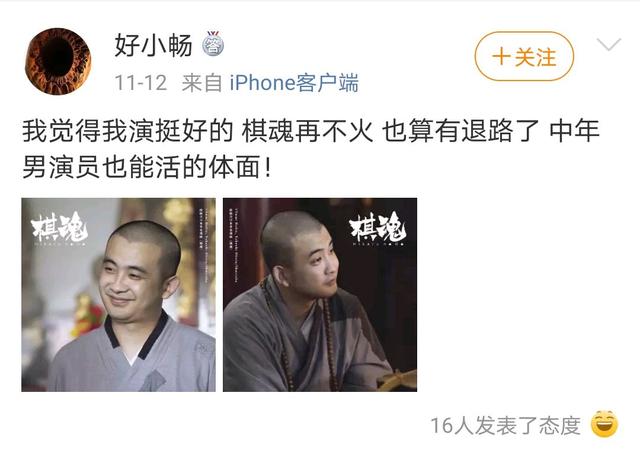Open left thumbnail of smiling monk
This screenshot has height=460, width=640.
pyautogui.click(x=118, y=295)
